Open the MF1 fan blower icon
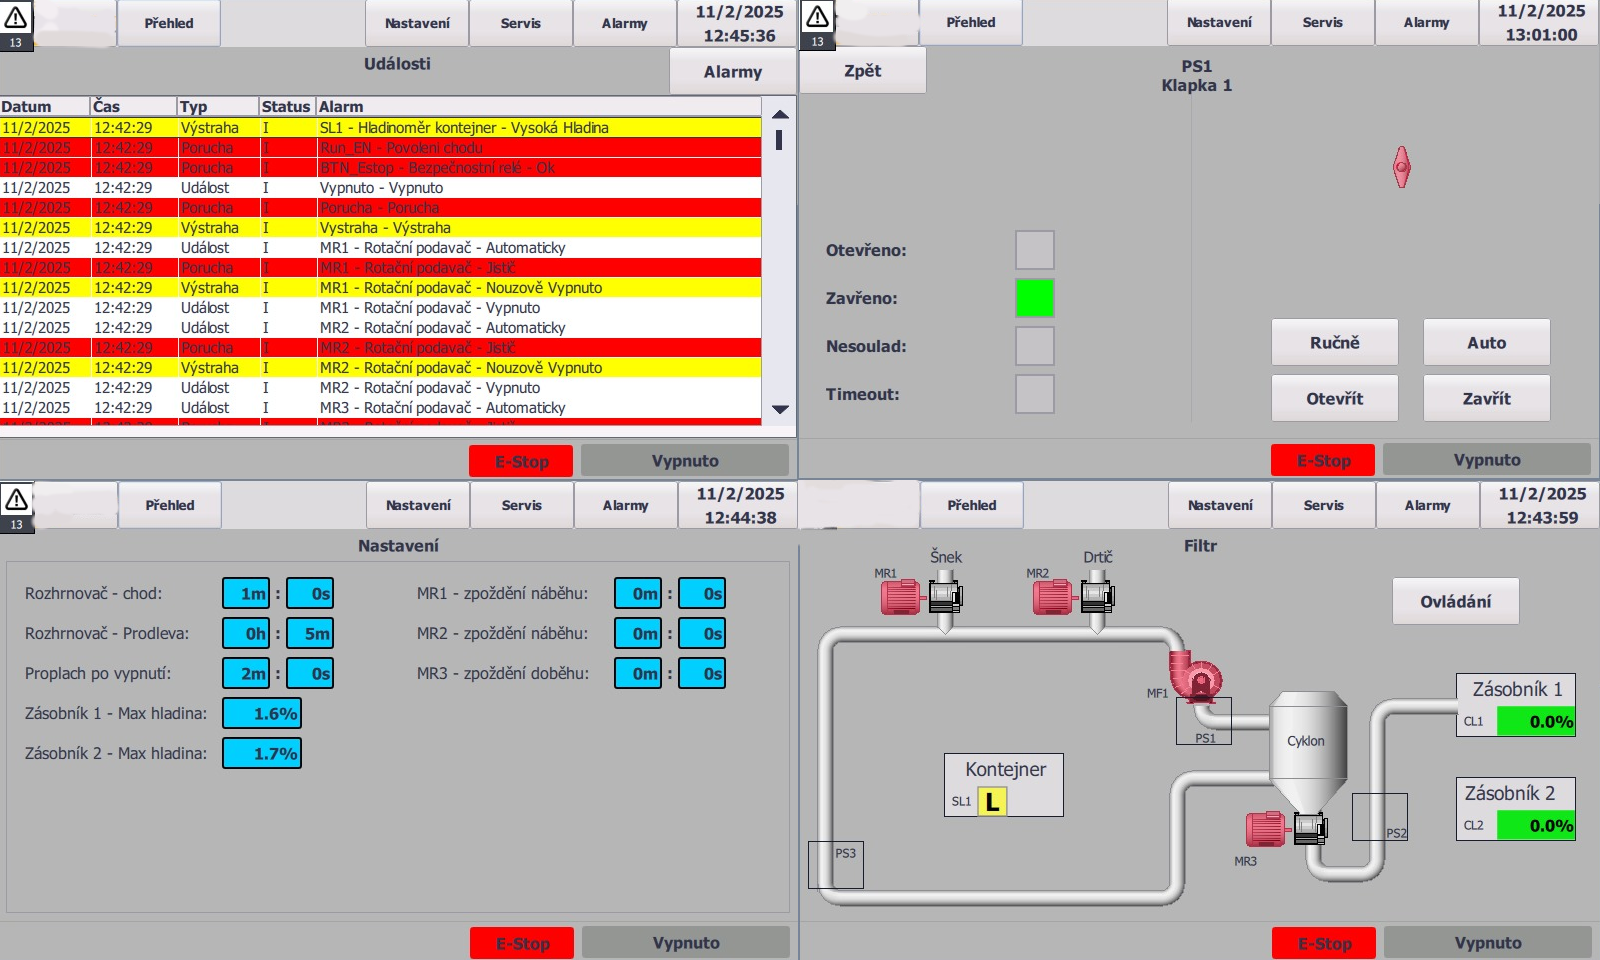The image size is (1600, 960). (1195, 676)
